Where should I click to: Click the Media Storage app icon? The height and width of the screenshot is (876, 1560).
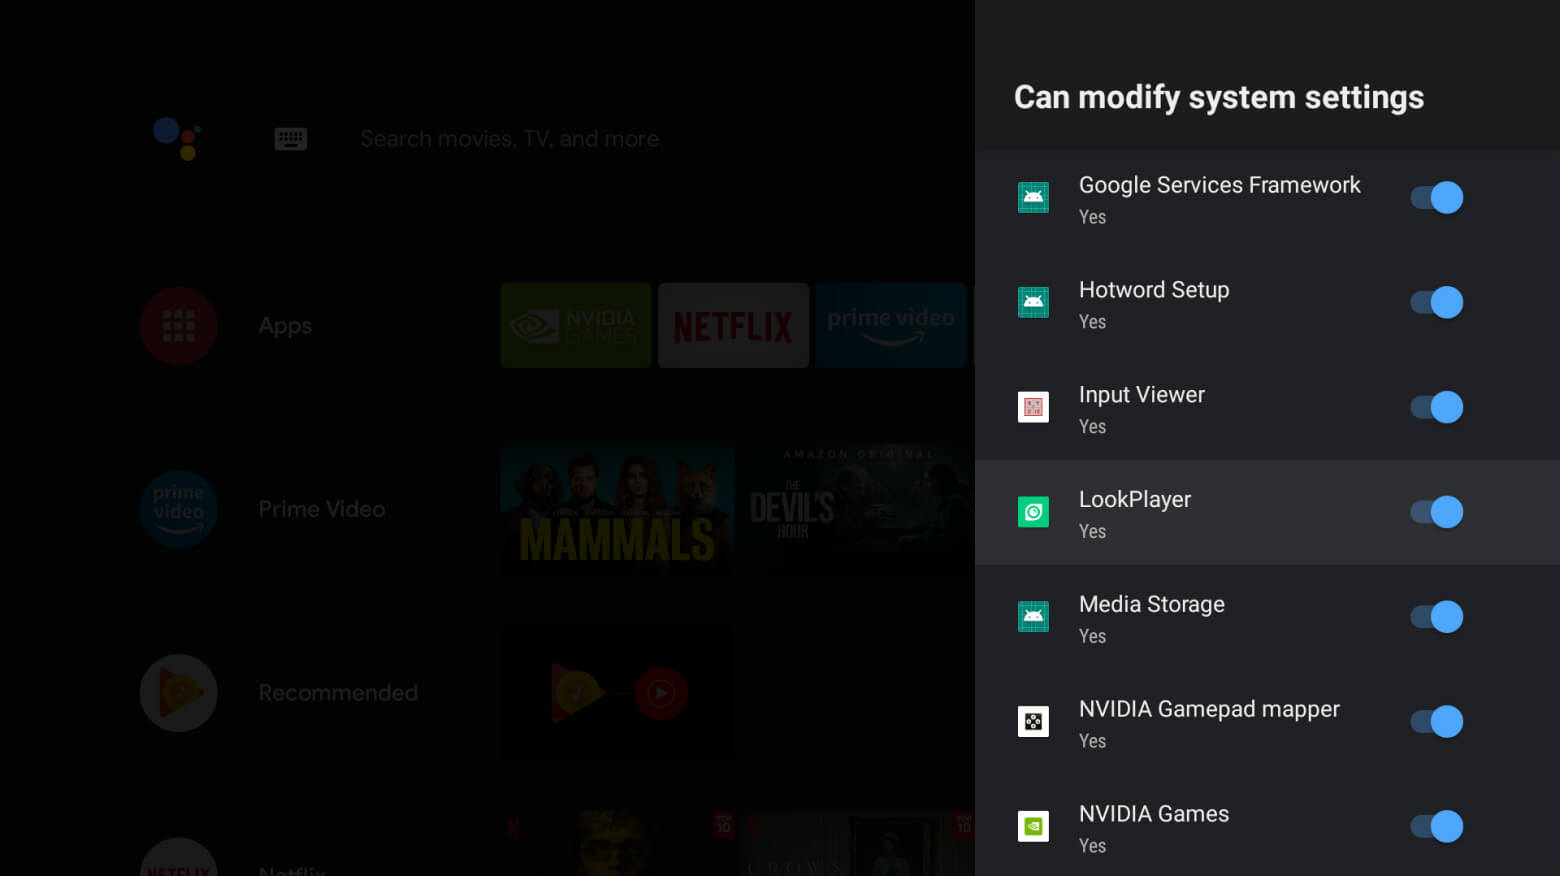[1033, 617]
